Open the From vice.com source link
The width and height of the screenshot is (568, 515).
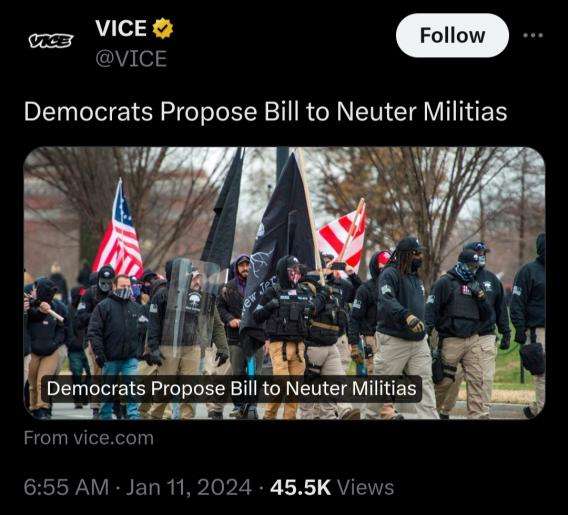89,438
